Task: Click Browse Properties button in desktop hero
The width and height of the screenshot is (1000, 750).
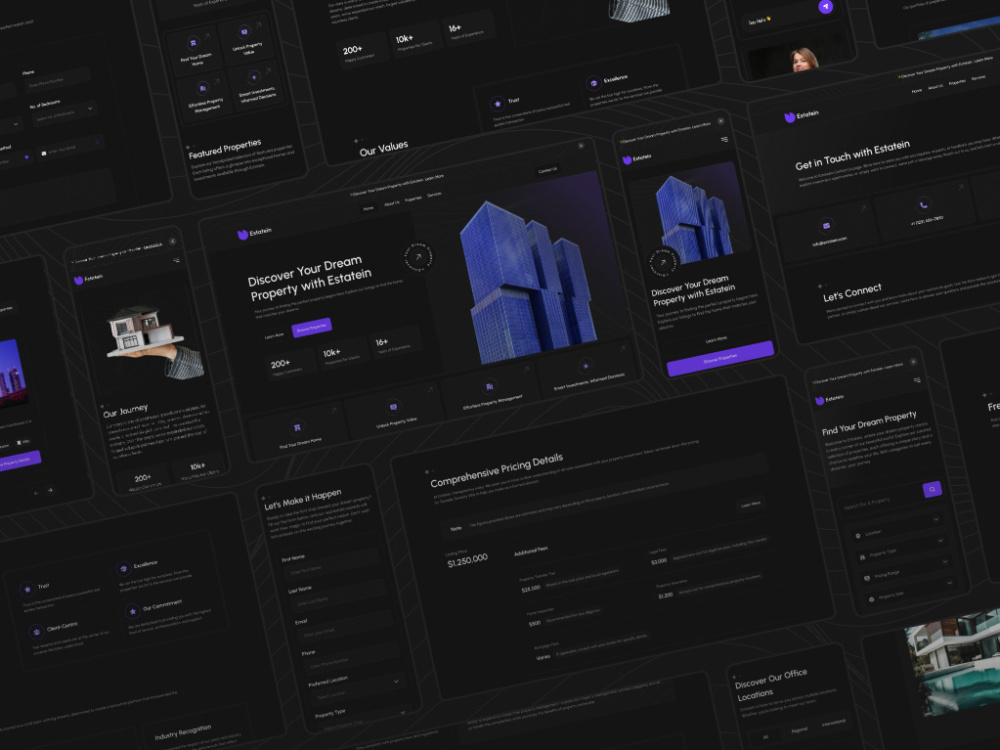Action: click(312, 327)
